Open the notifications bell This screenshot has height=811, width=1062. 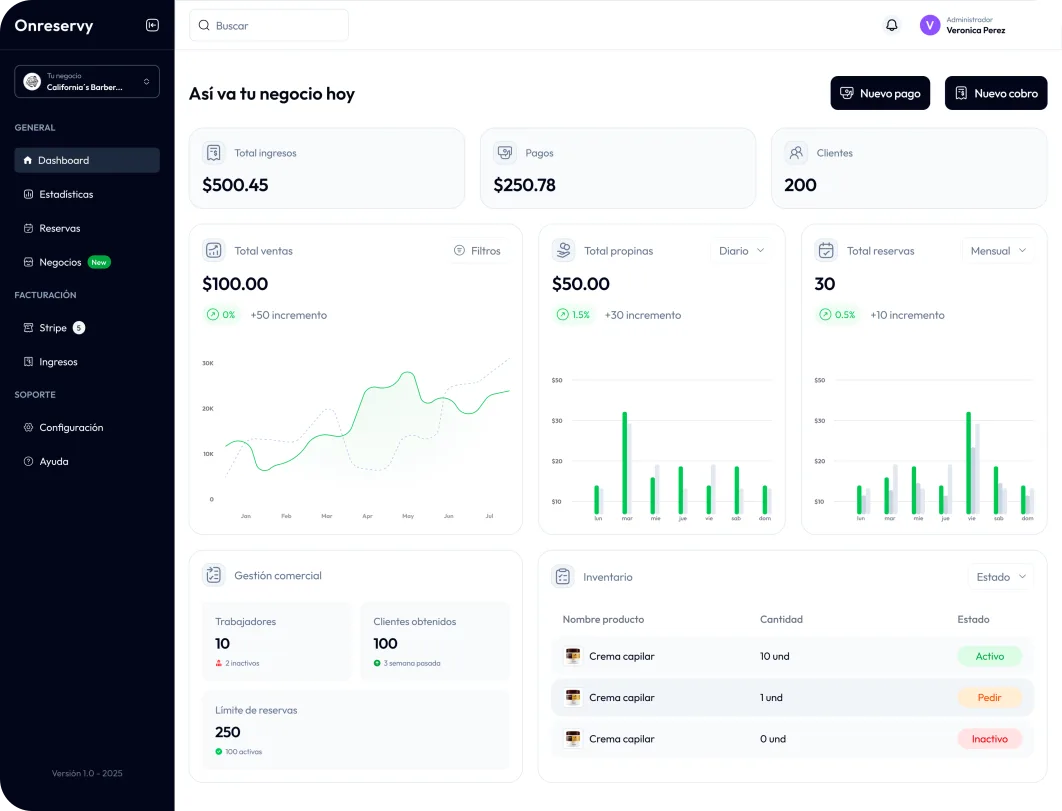click(x=892, y=24)
